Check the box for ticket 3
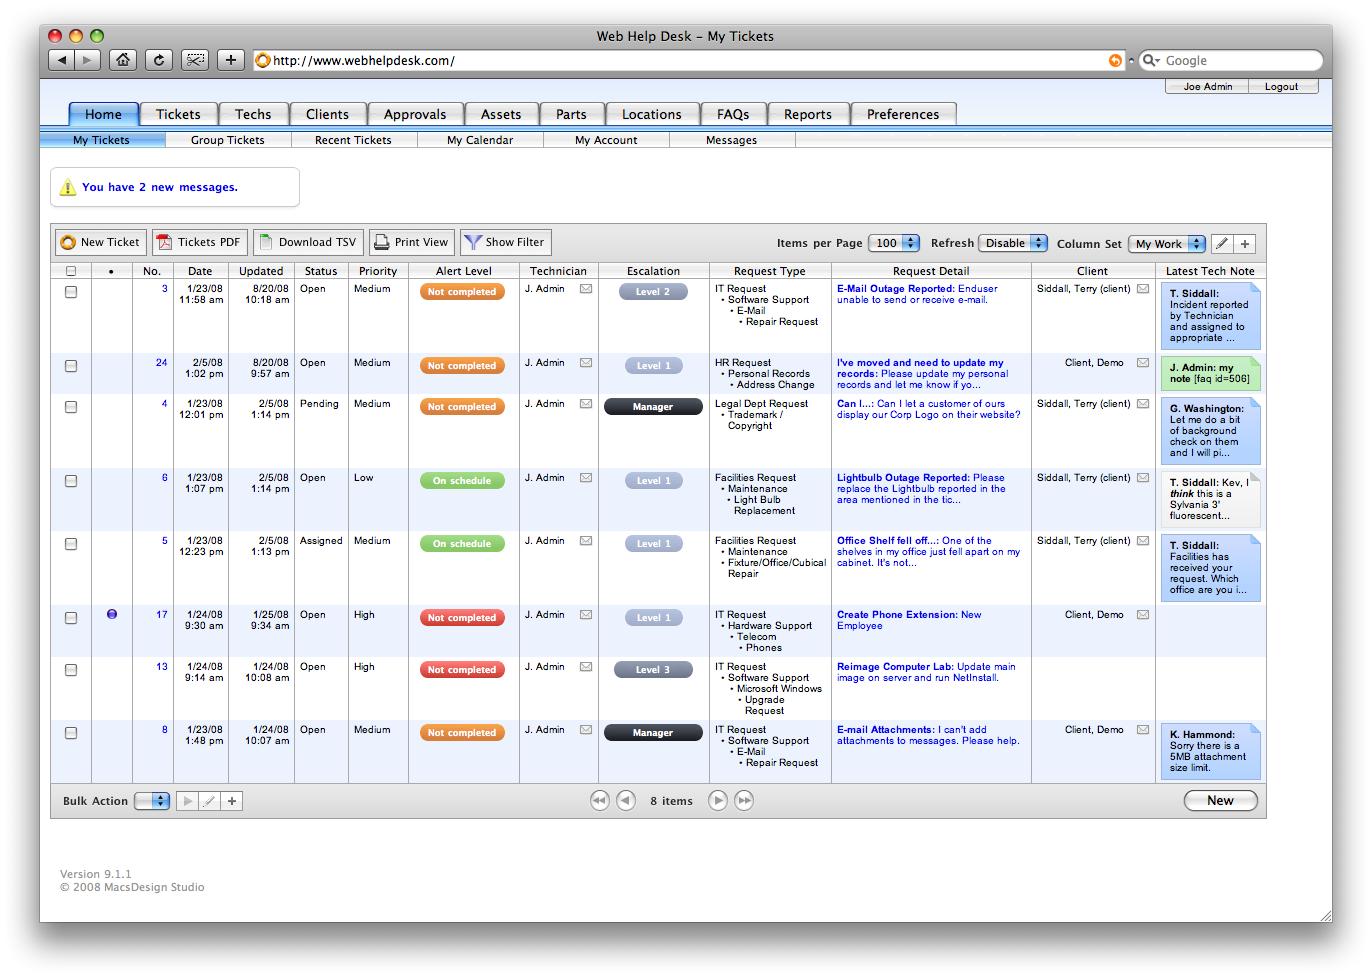Viewport: 1372px width, 977px height. point(71,292)
